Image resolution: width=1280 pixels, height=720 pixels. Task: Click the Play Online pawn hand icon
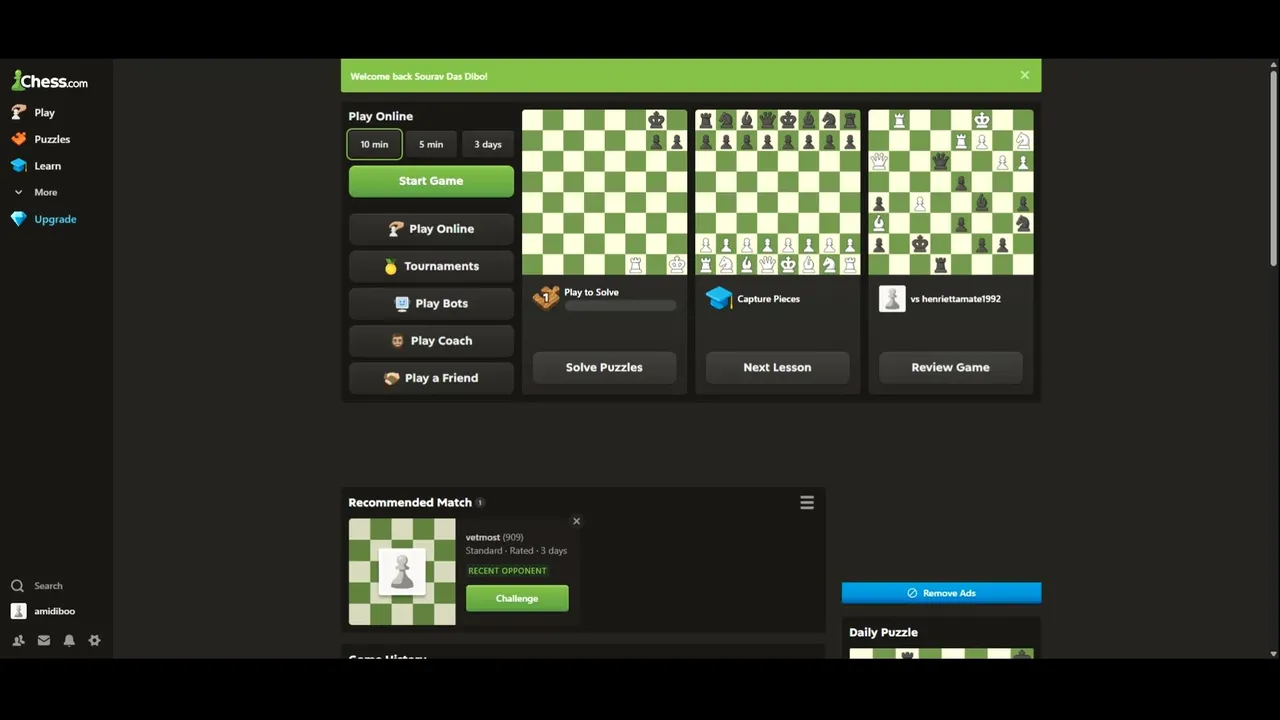396,229
